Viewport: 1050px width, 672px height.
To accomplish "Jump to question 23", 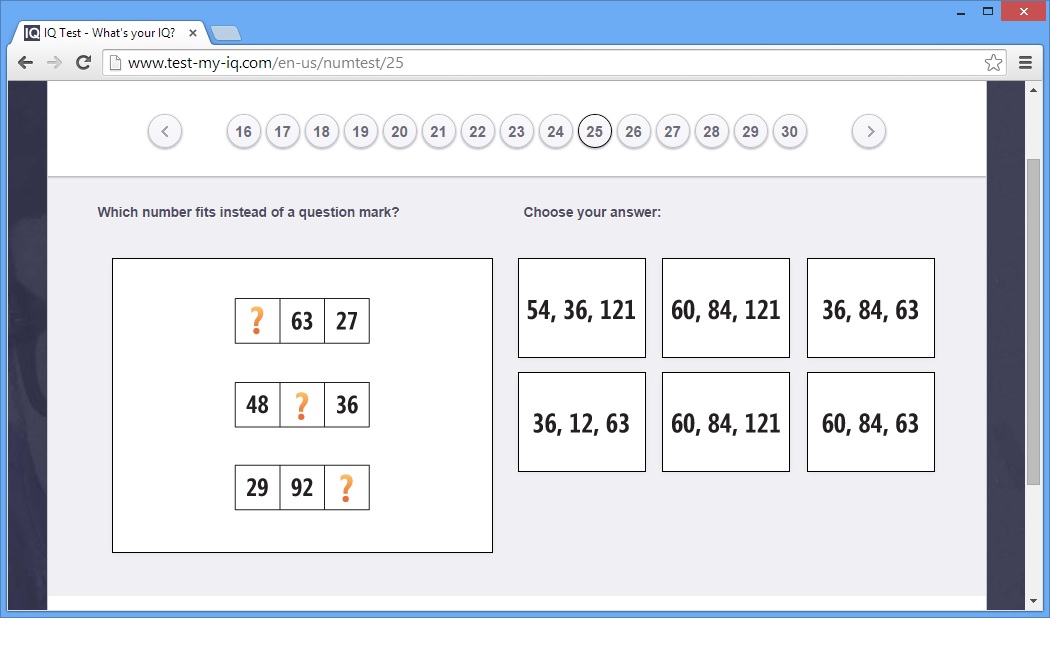I will pos(516,131).
